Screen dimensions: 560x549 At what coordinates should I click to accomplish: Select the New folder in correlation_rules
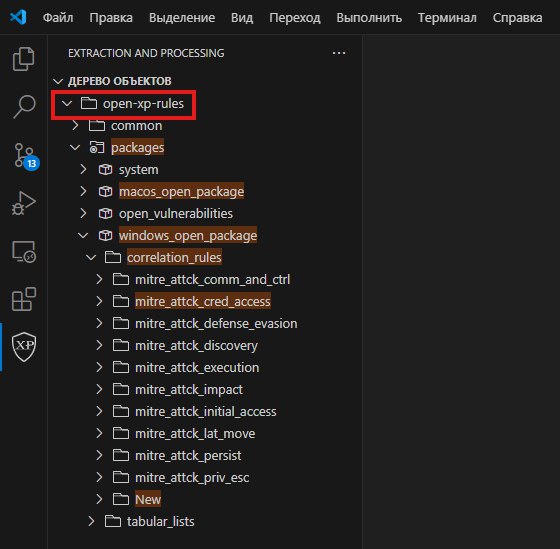tap(148, 499)
